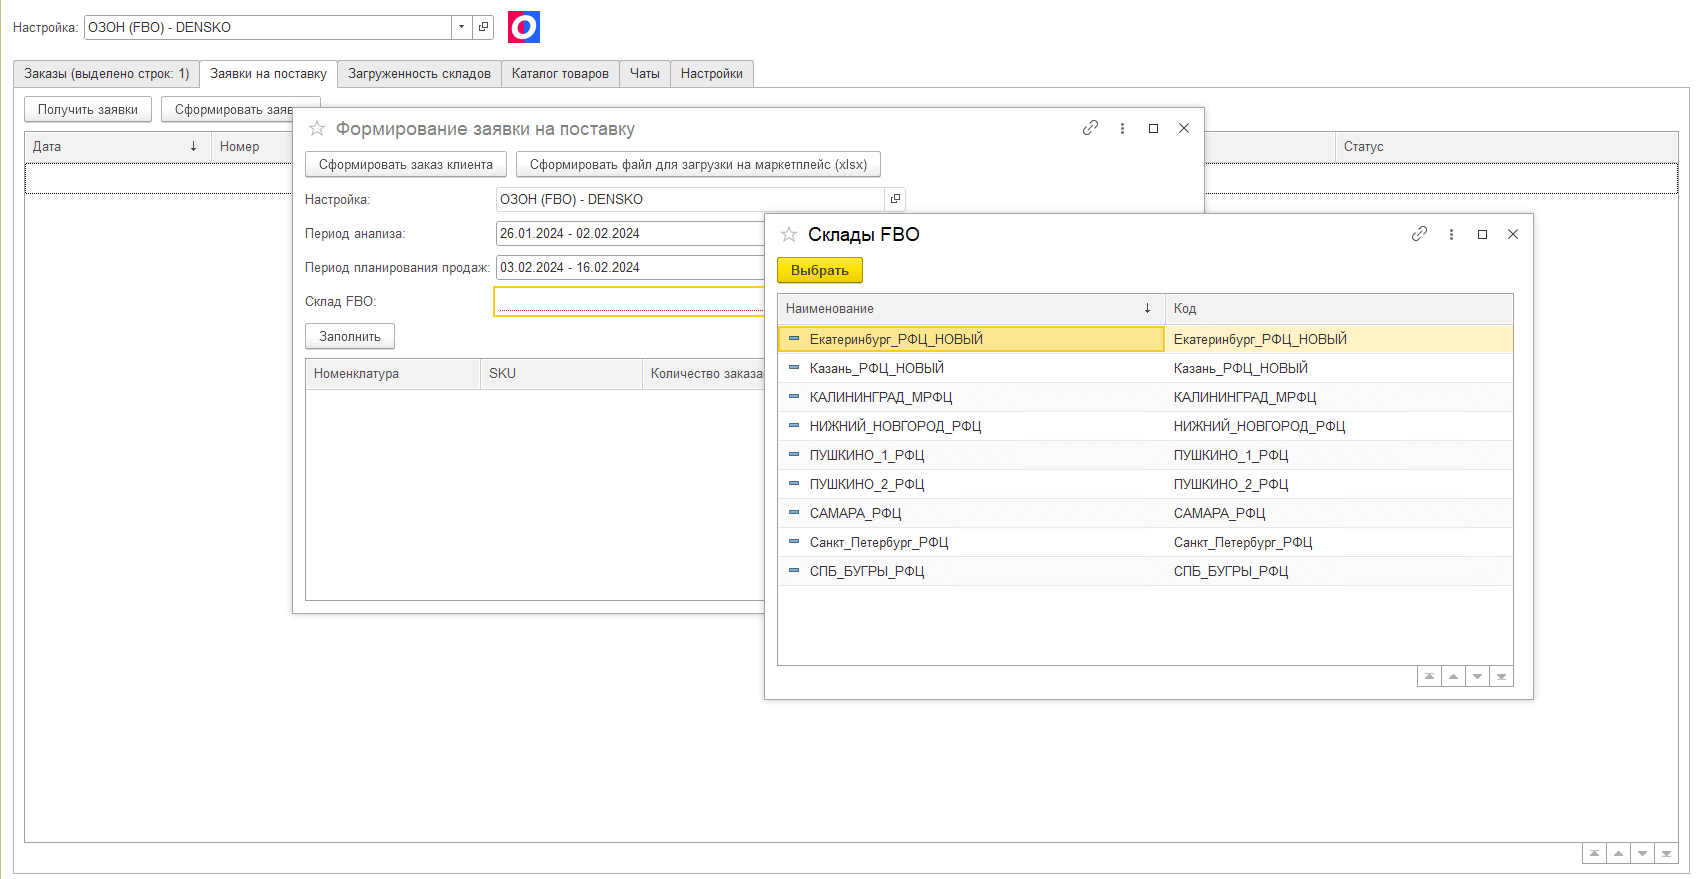Click the Склад FBO input field
Screen dimensions: 1702x879
[630, 301]
